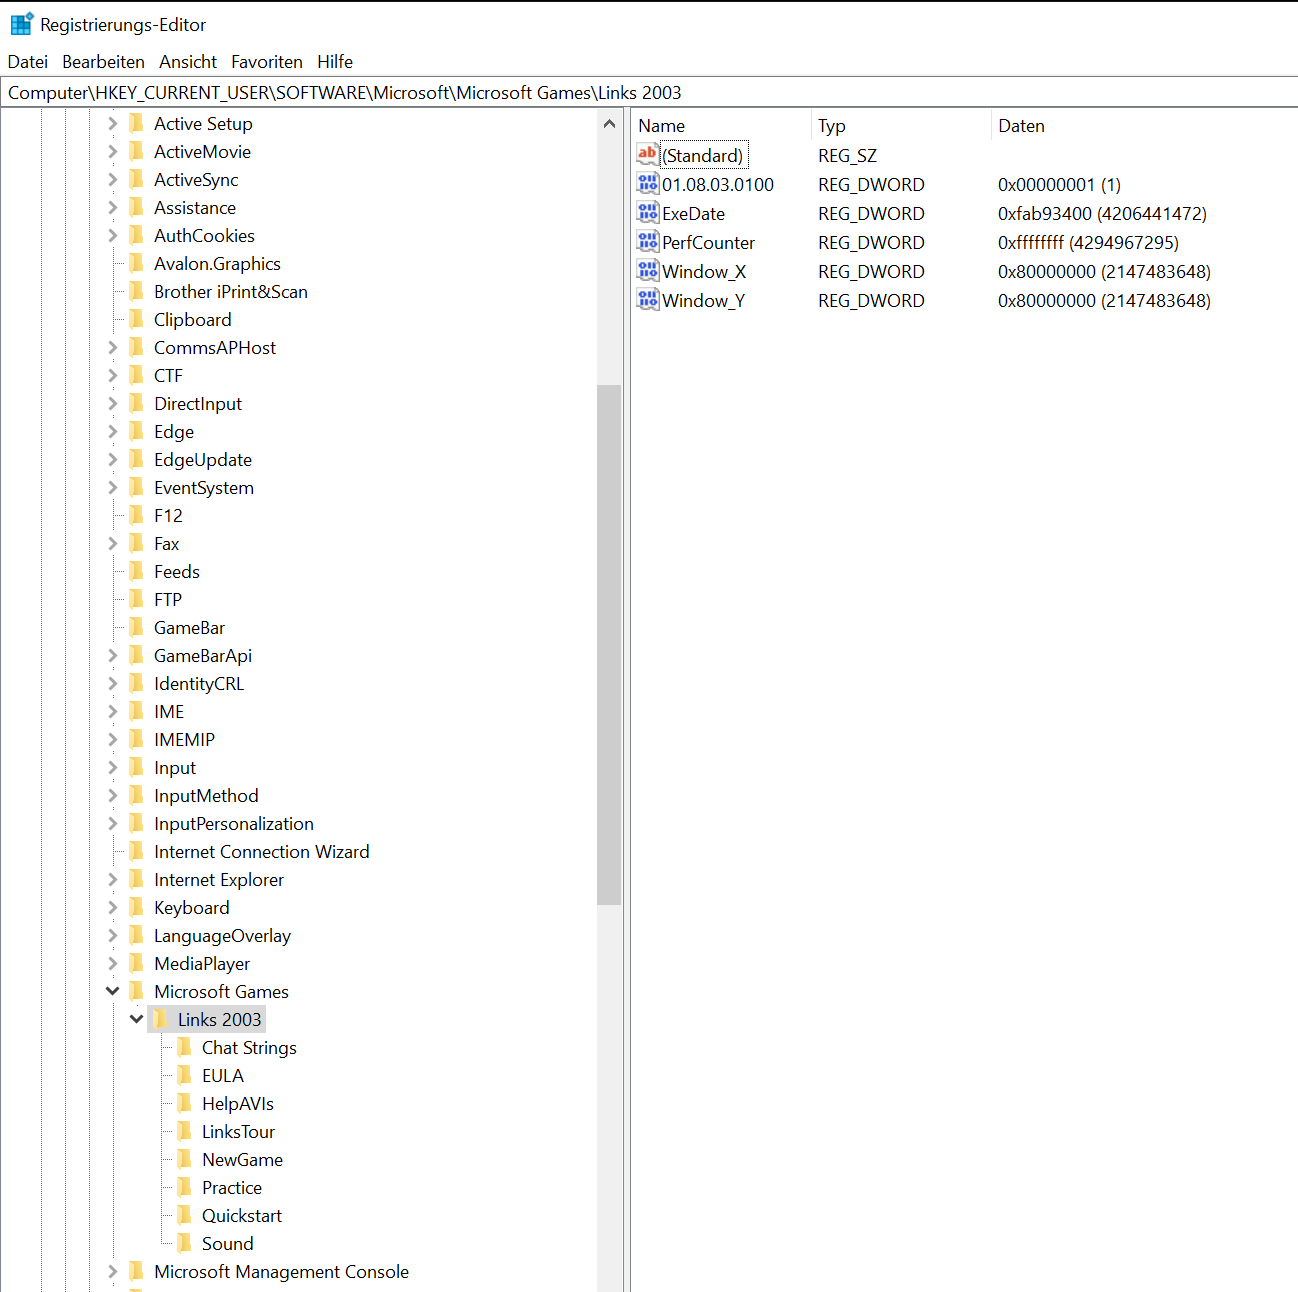Click the Microsoft Games folder icon
The image size is (1298, 1292).
tap(136, 991)
